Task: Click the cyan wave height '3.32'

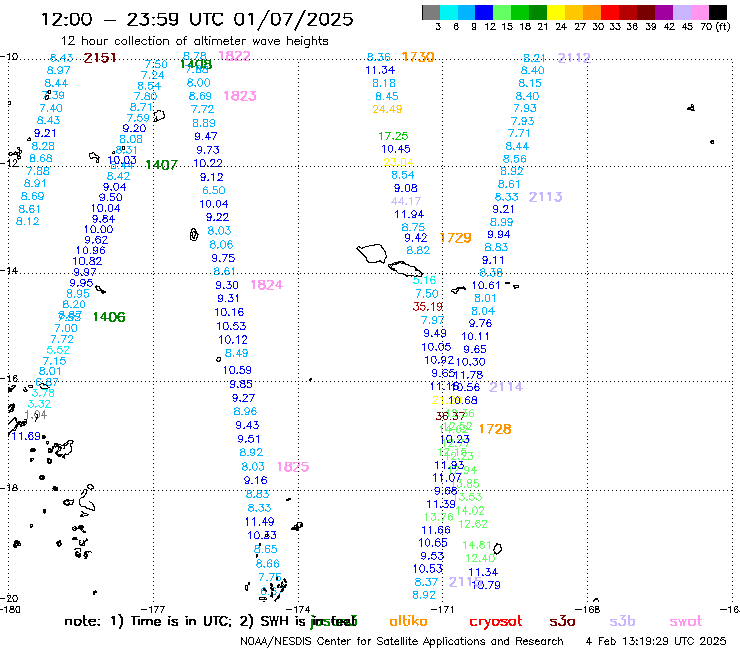Action: point(39,404)
